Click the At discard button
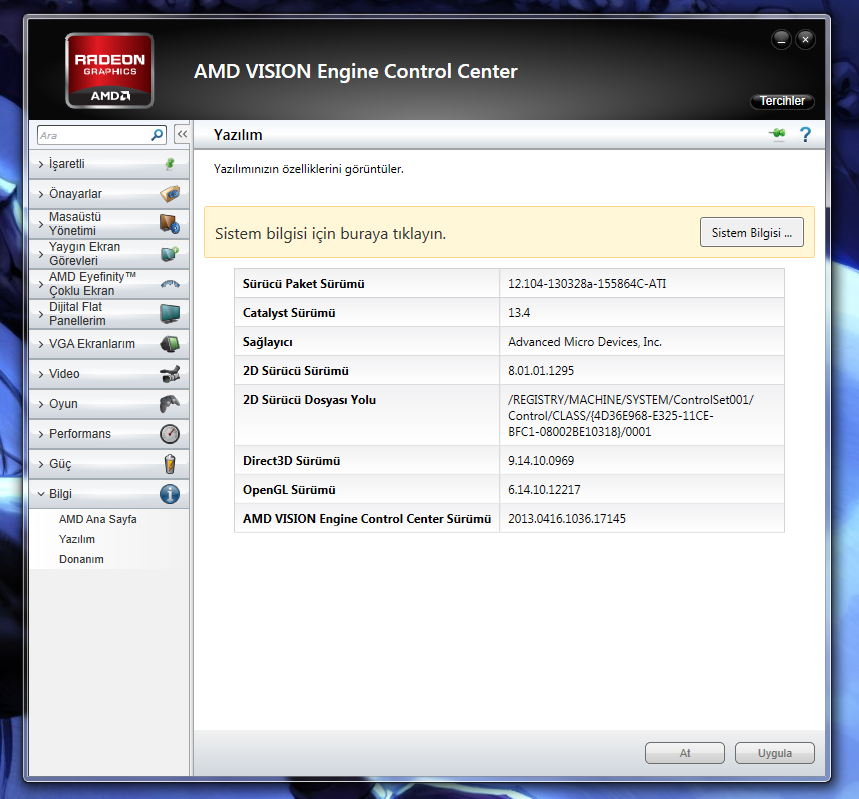859x799 pixels. coord(685,753)
